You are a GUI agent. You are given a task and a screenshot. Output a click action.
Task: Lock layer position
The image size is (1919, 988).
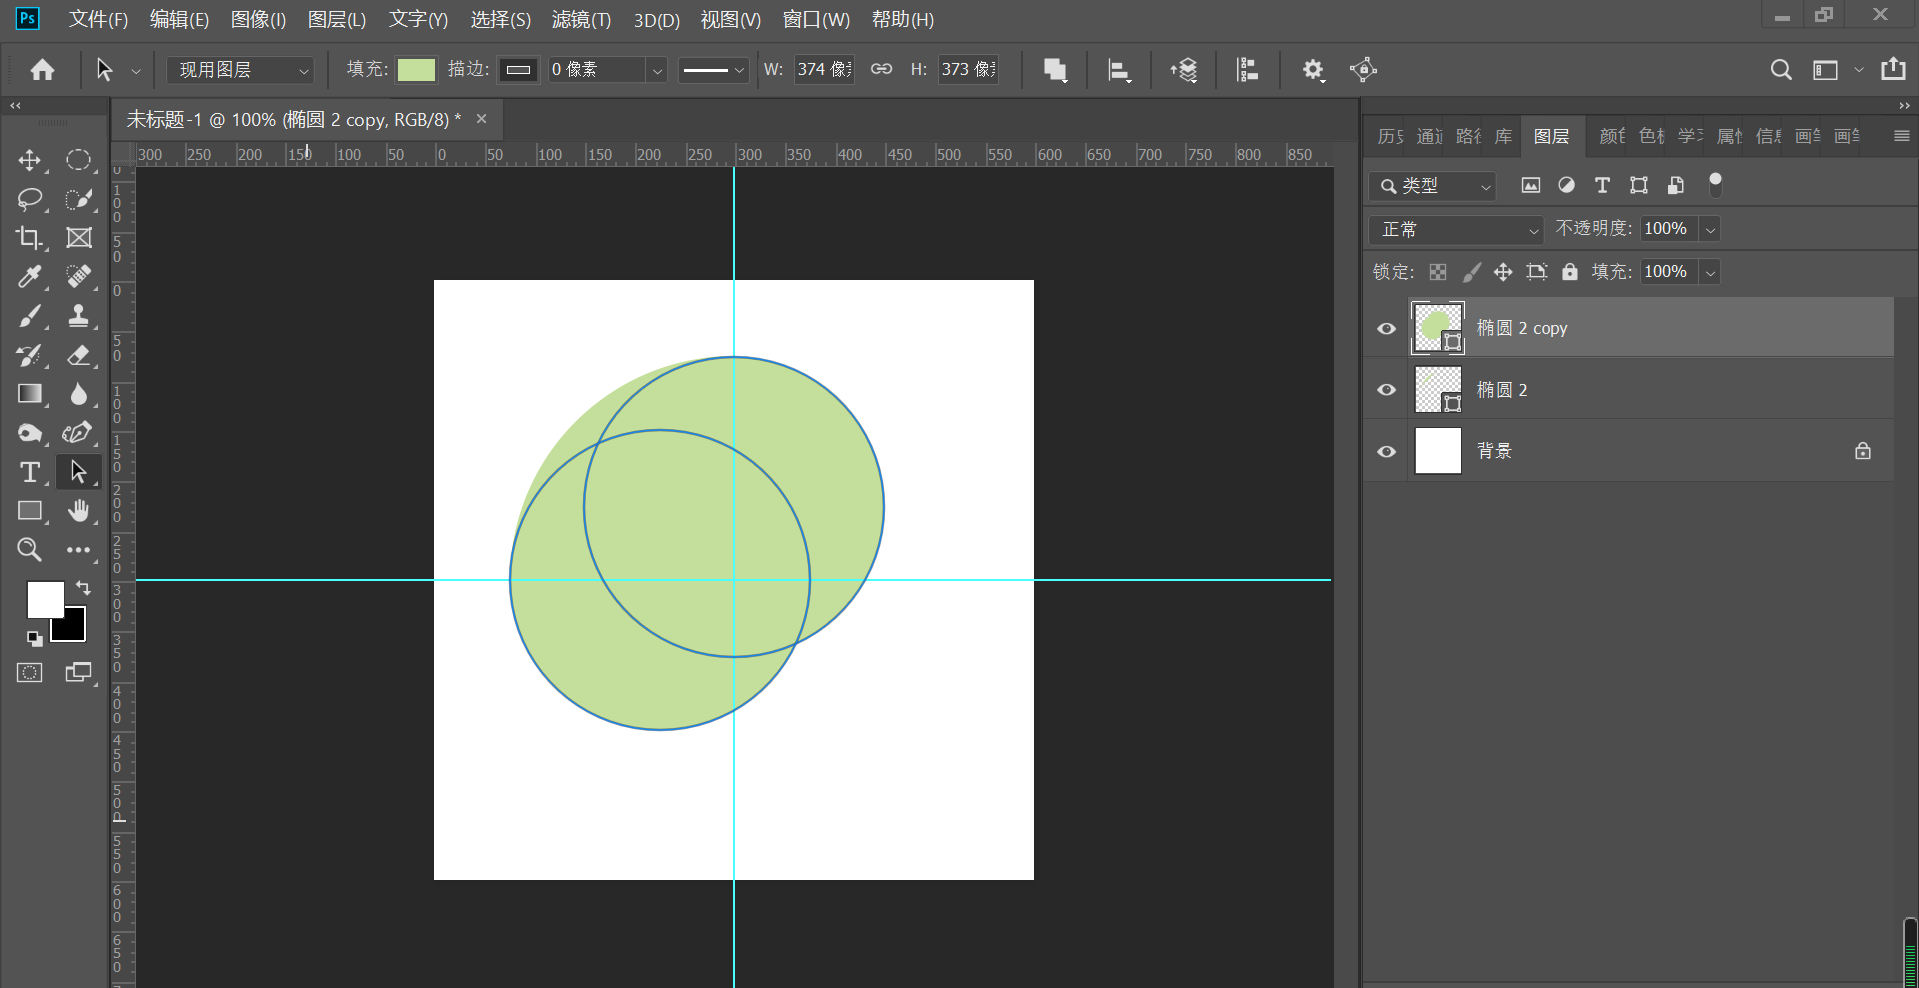pos(1503,272)
